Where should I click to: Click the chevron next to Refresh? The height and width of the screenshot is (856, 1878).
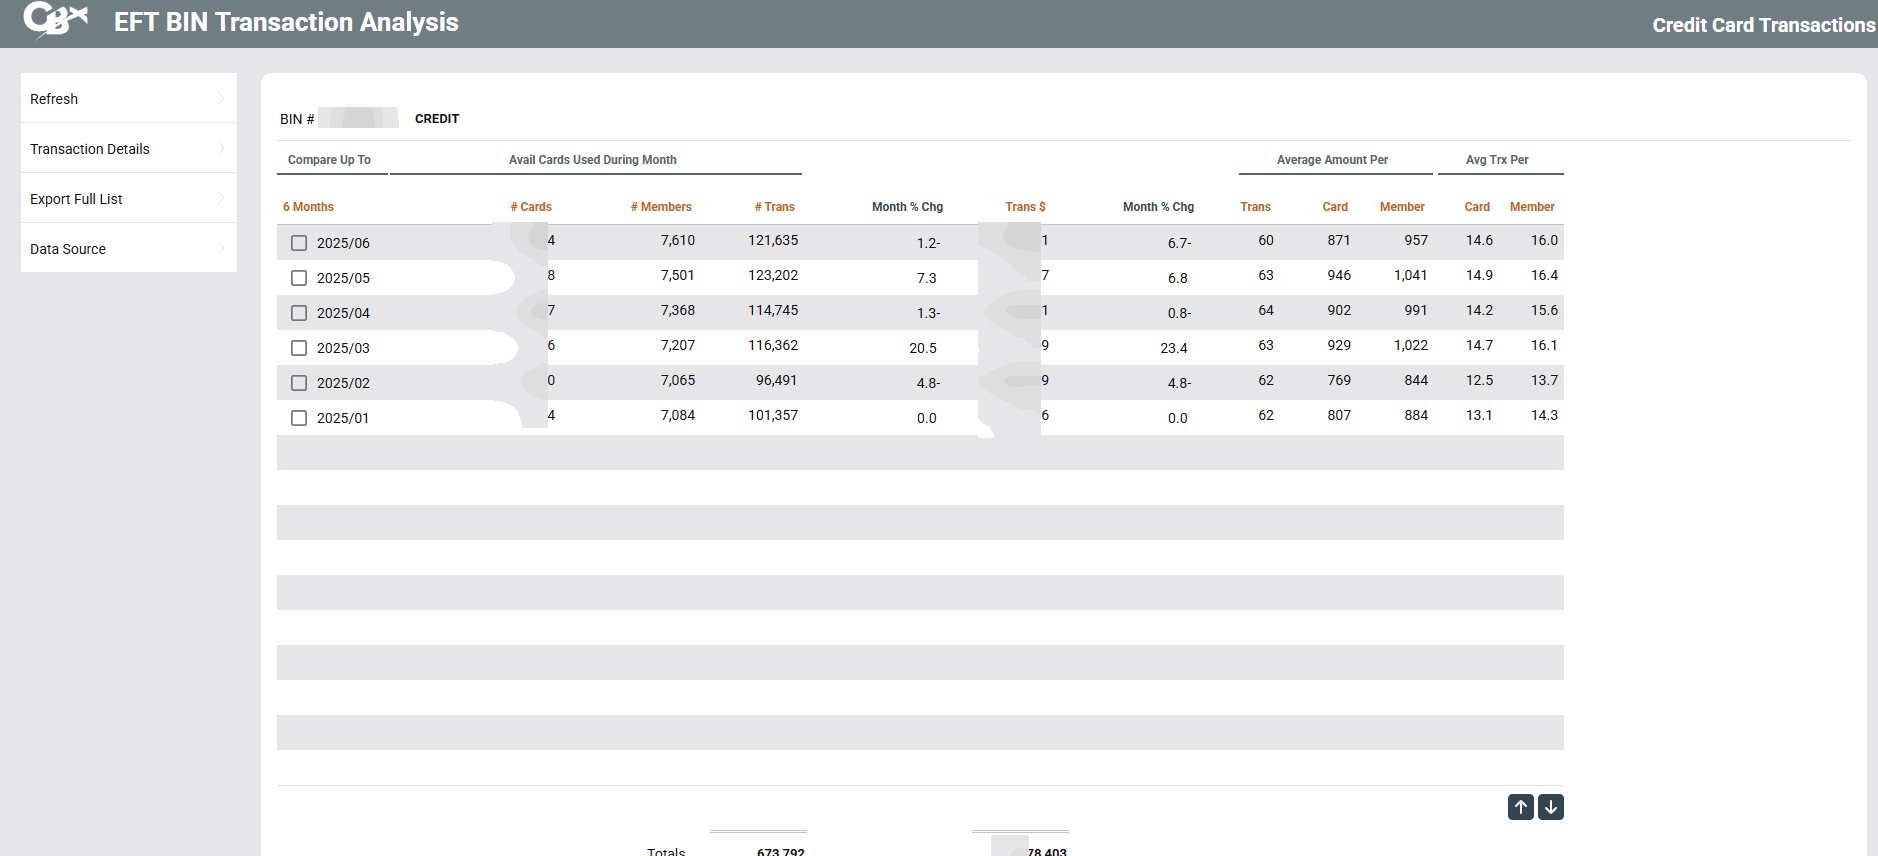coord(221,98)
